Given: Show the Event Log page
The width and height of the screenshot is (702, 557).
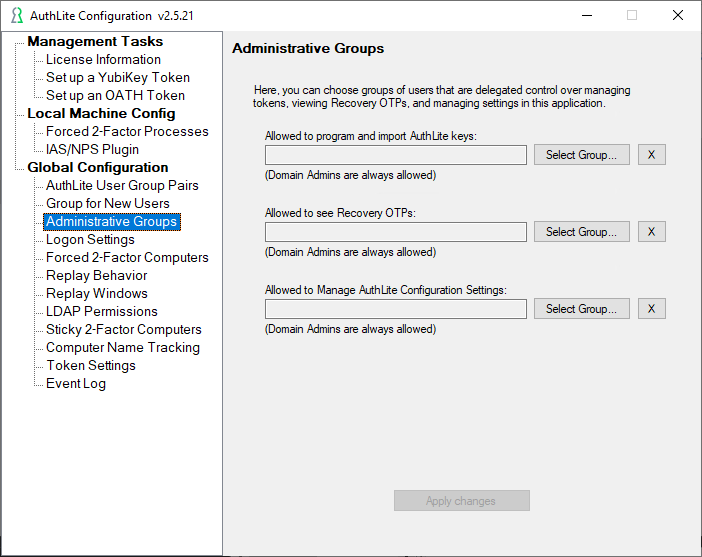Looking at the screenshot, I should pyautogui.click(x=76, y=383).
